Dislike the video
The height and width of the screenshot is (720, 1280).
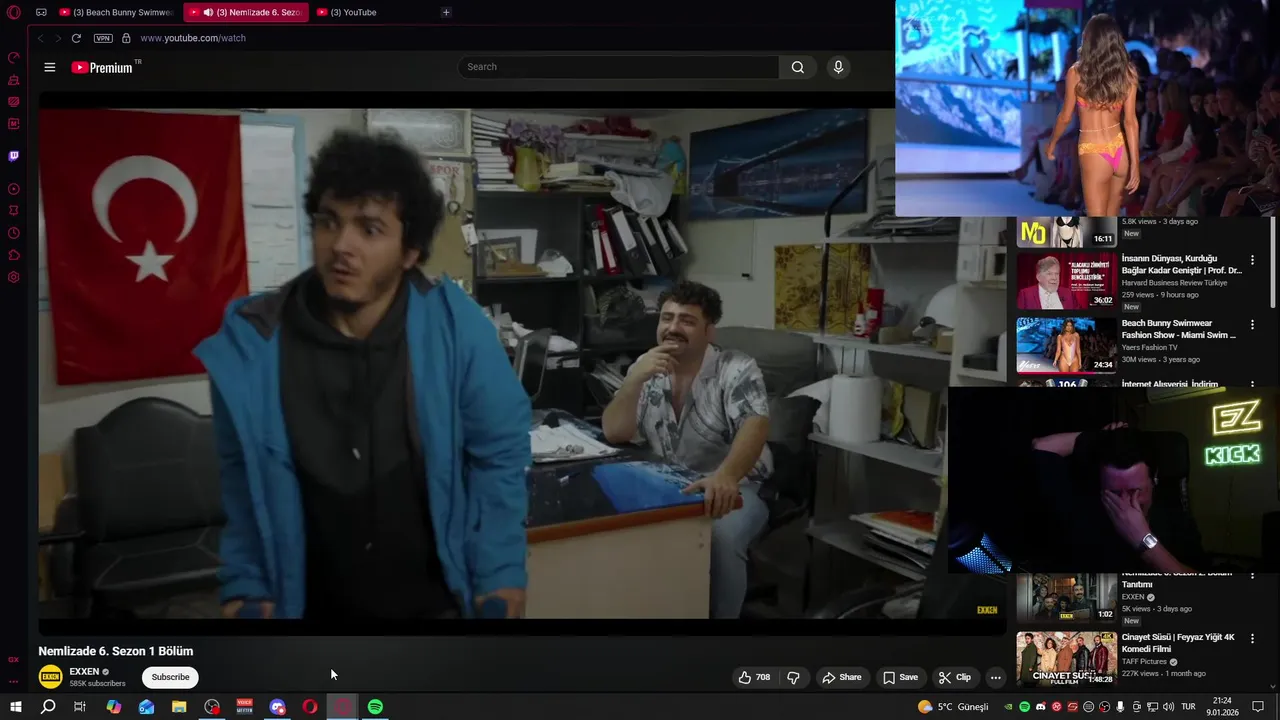(793, 677)
